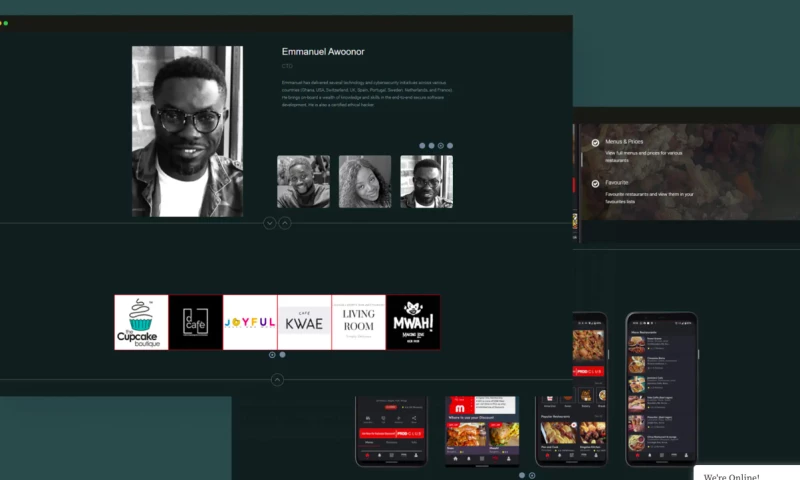The height and width of the screenshot is (480, 800).
Task: Click checkmark icon beside Favourite
Action: 595,183
